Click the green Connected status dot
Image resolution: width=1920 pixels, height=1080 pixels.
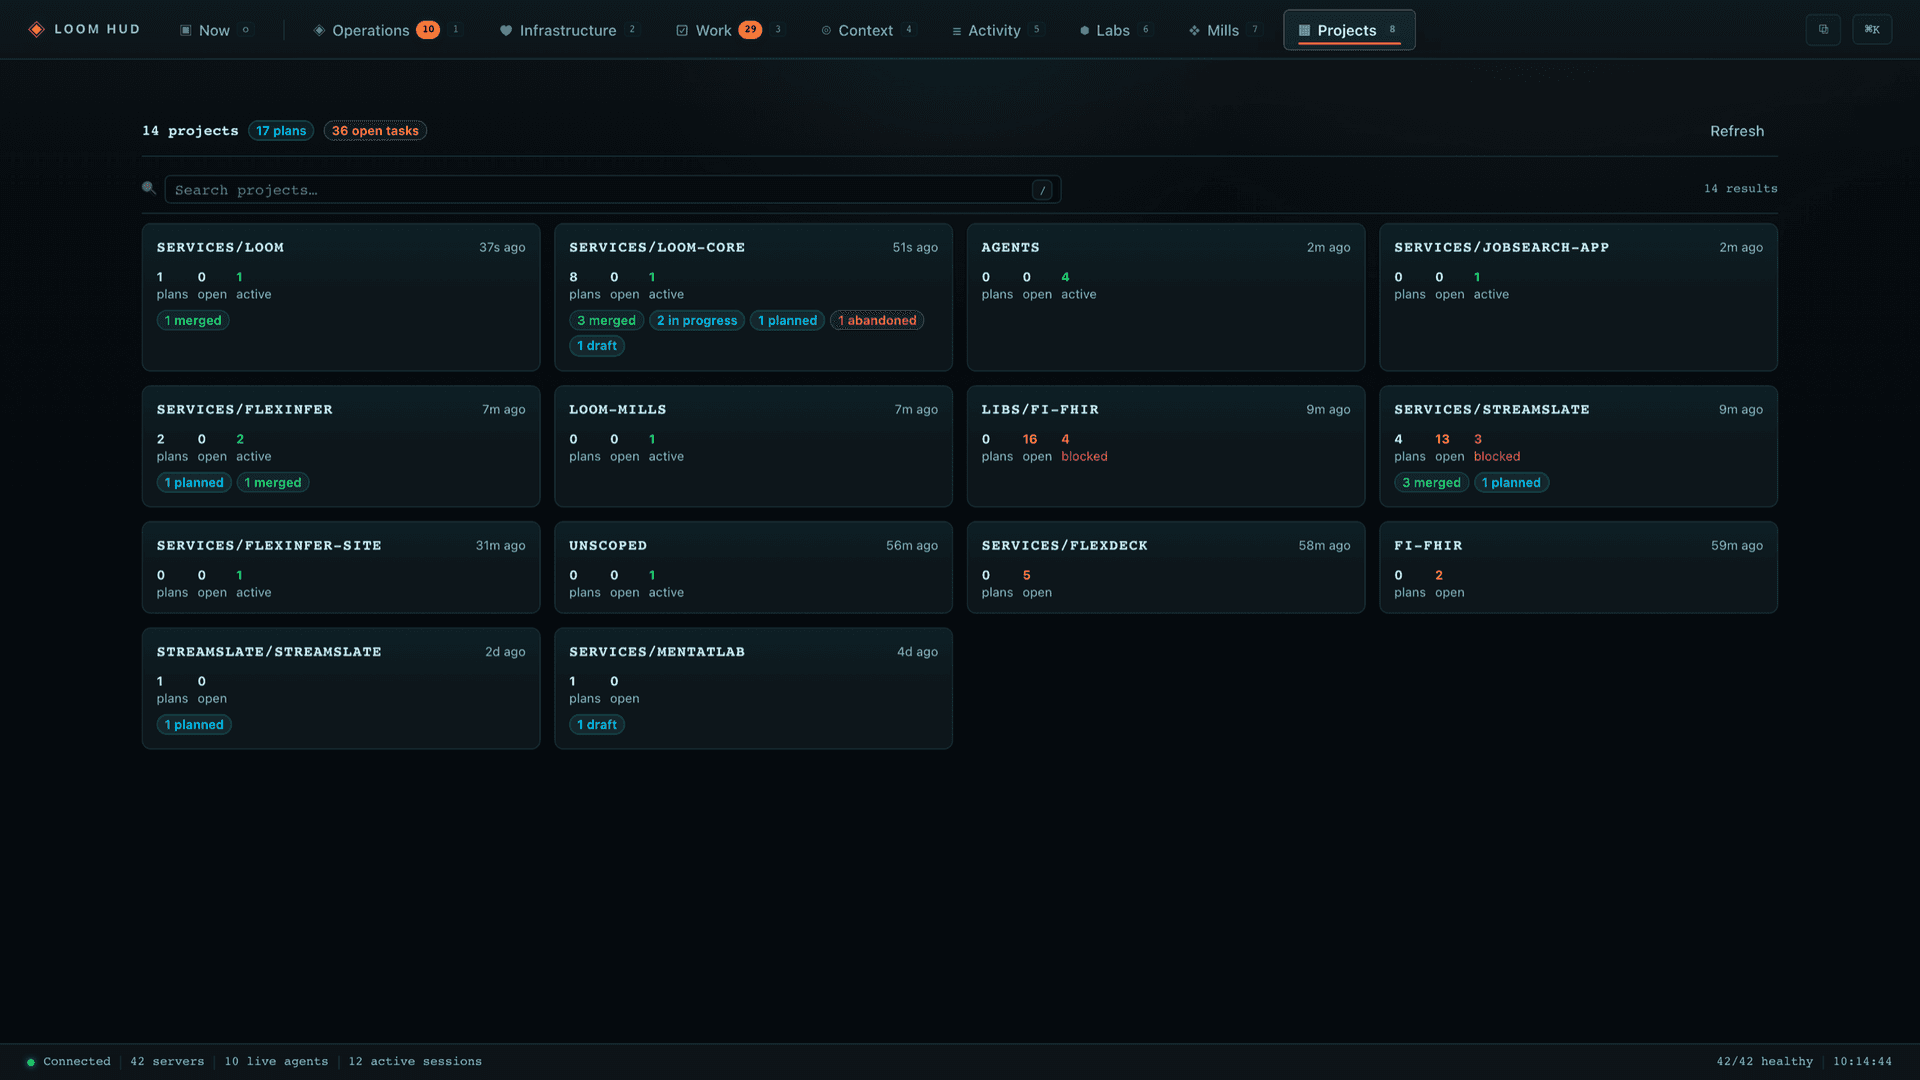[x=31, y=1062]
